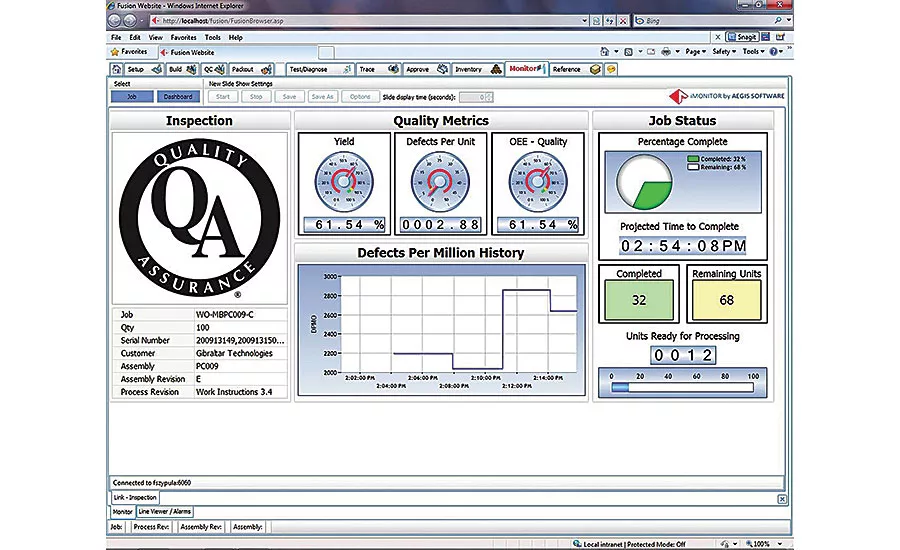Click the browser Forward arrow

[130, 21]
